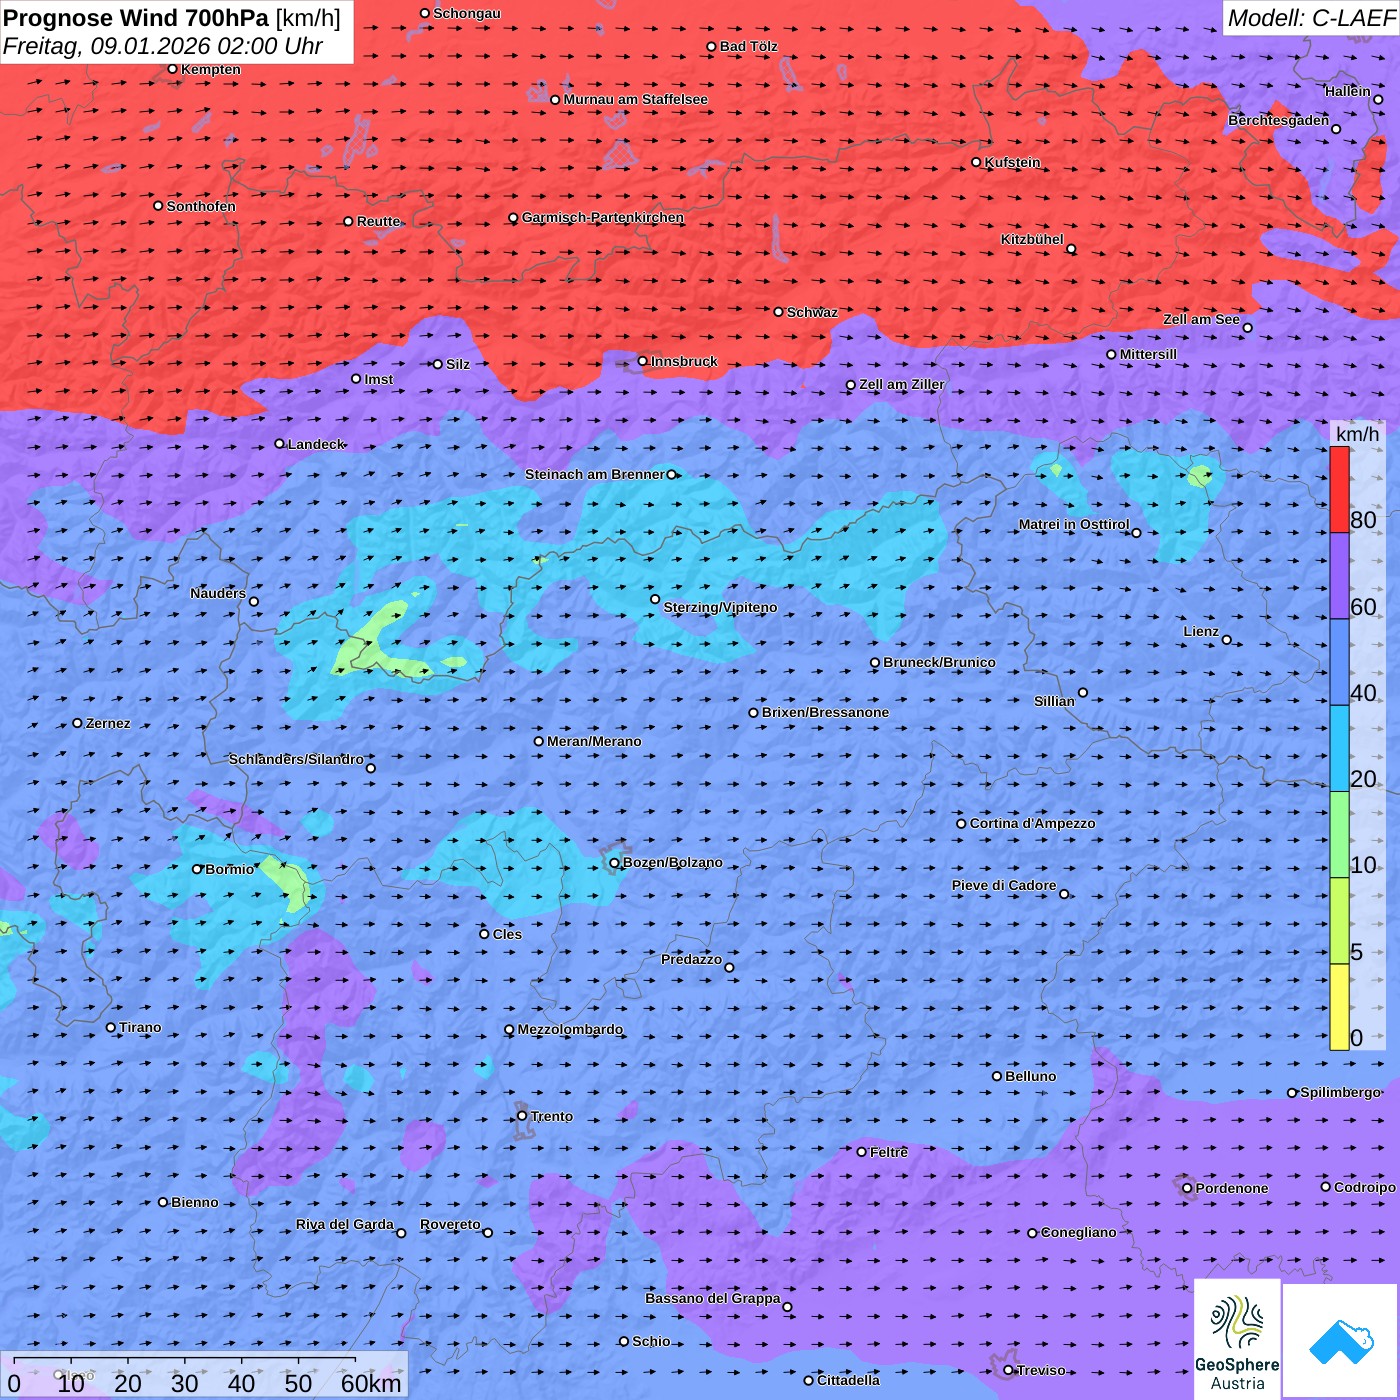Click the Matrei in Osttirol label

pyautogui.click(x=1073, y=524)
